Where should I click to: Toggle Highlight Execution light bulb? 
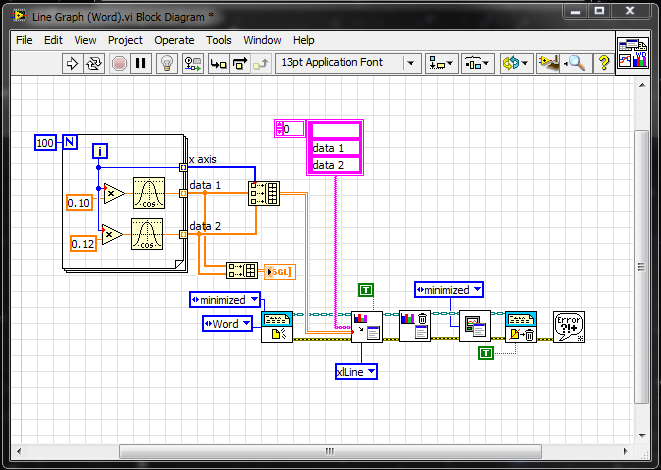point(168,63)
